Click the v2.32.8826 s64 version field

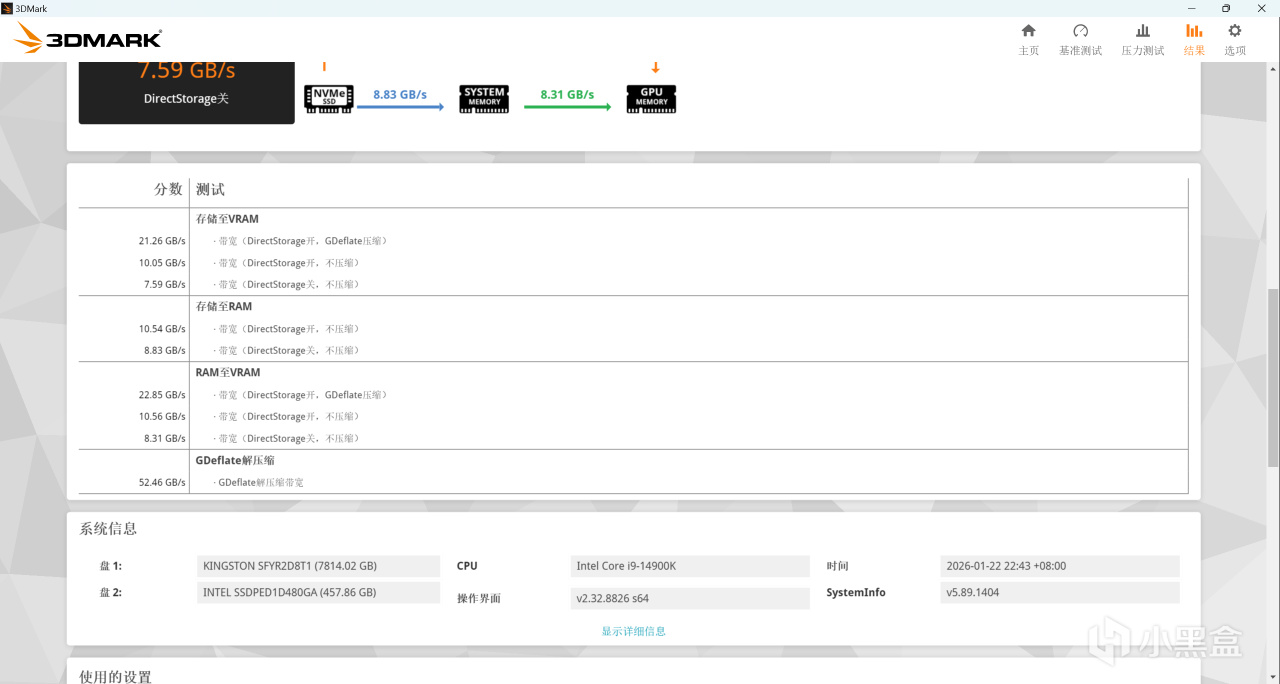point(690,599)
